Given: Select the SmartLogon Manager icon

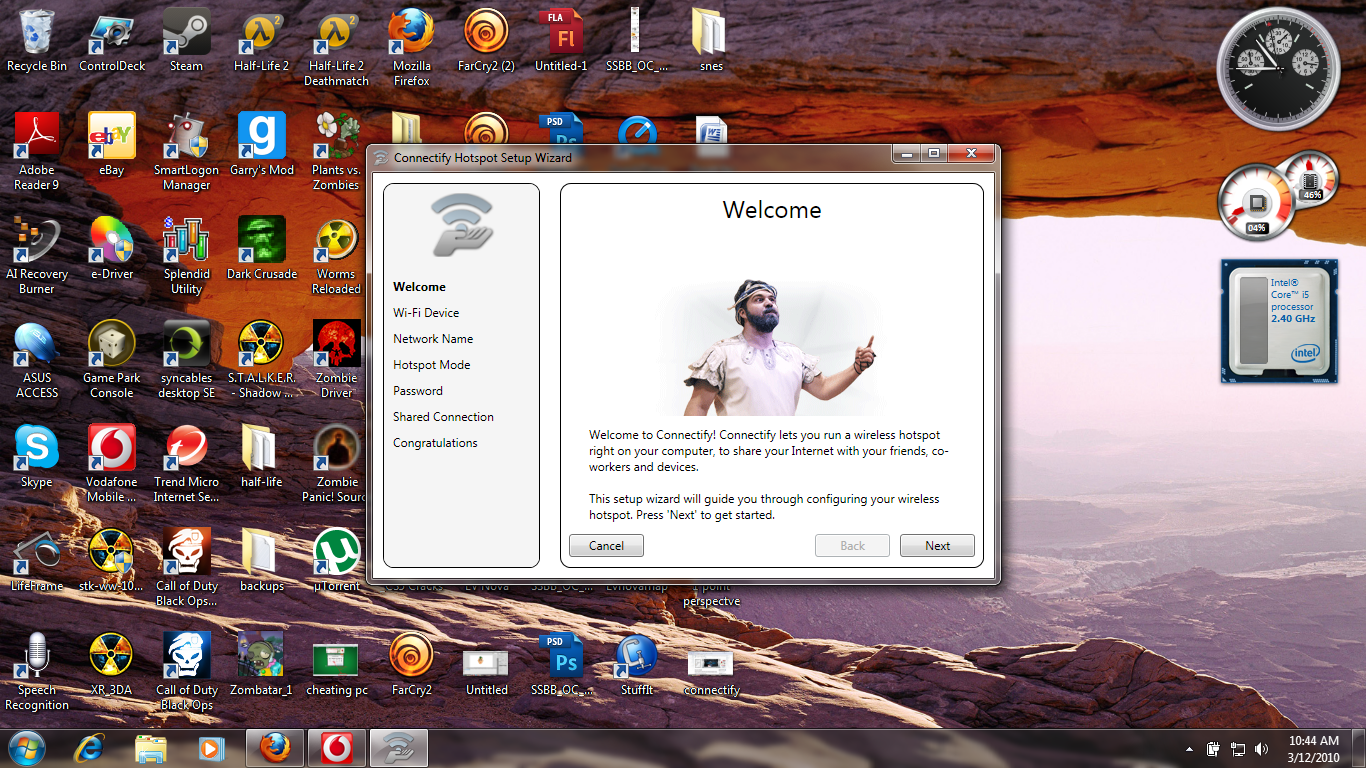Looking at the screenshot, I should 186,152.
